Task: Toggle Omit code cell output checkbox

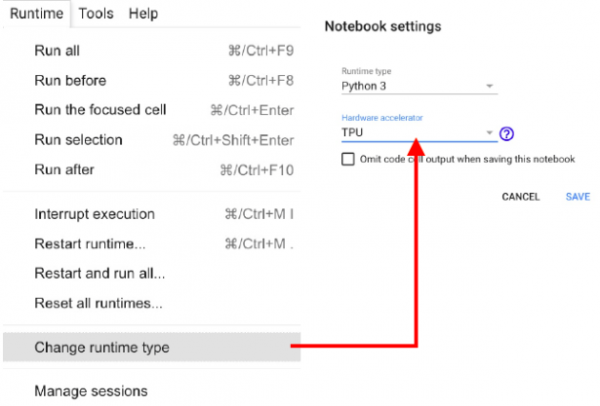Action: [348, 159]
